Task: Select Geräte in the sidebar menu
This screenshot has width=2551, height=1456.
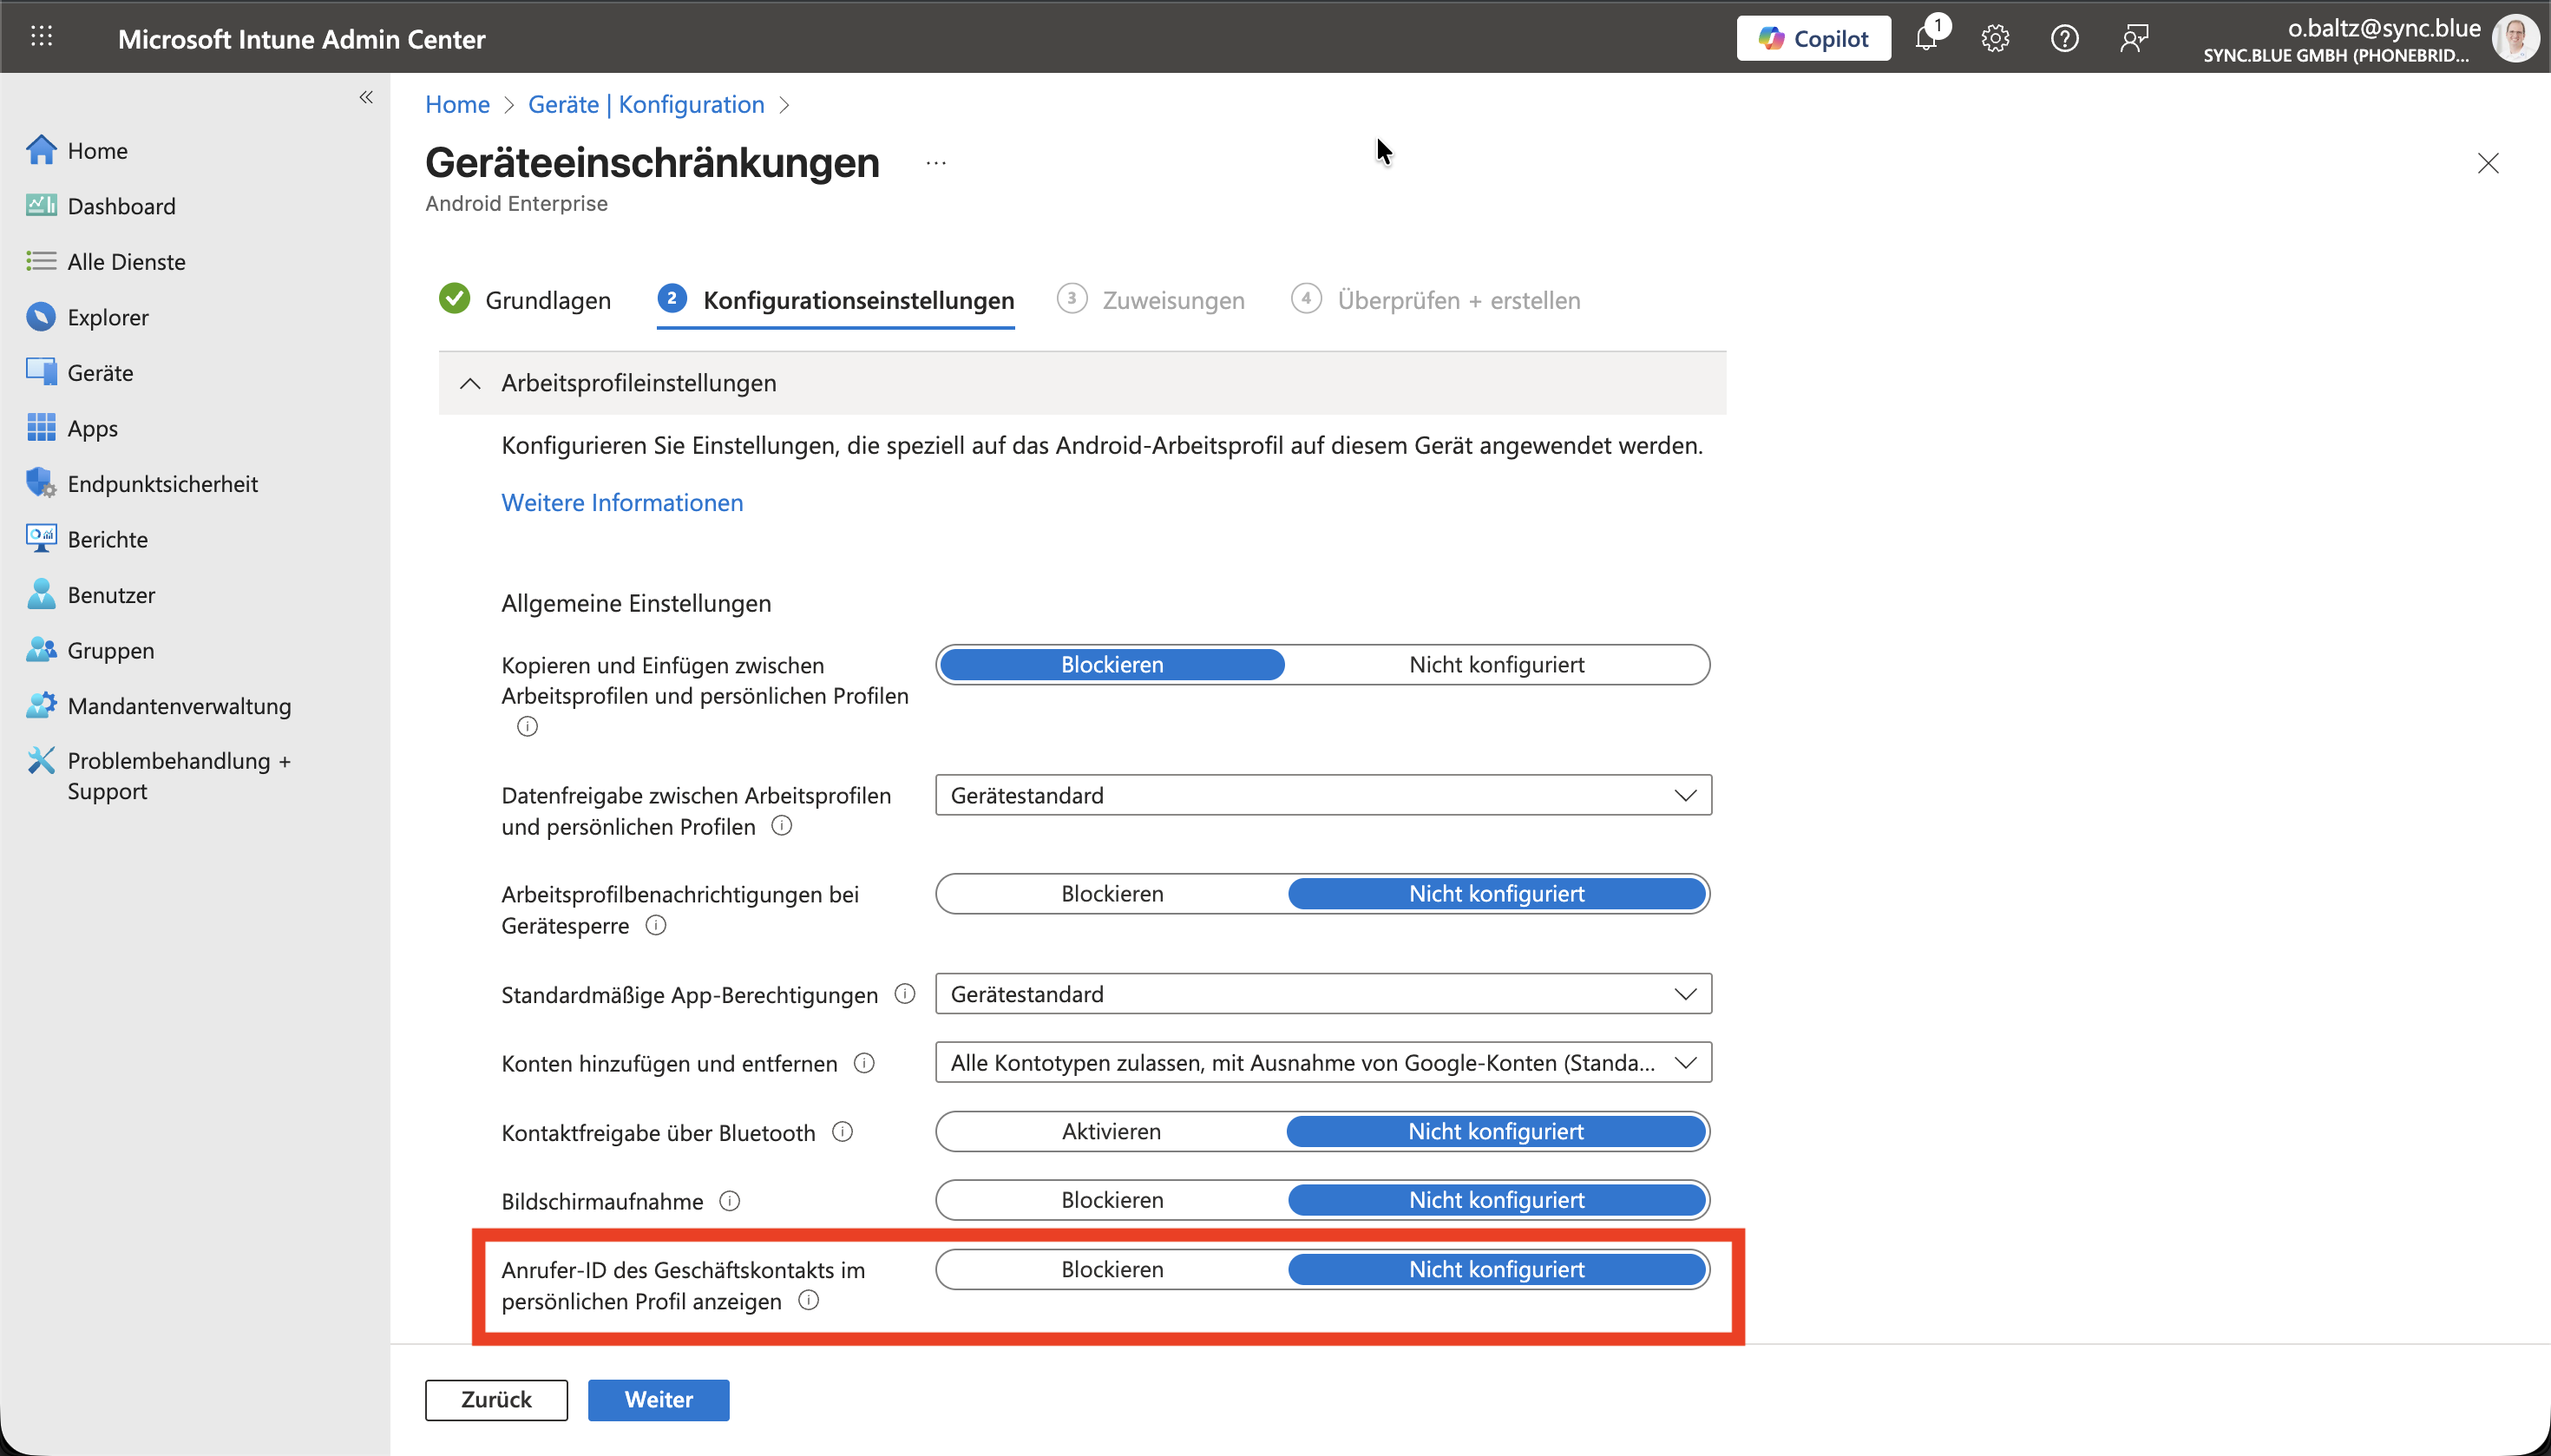Action: coord(100,373)
